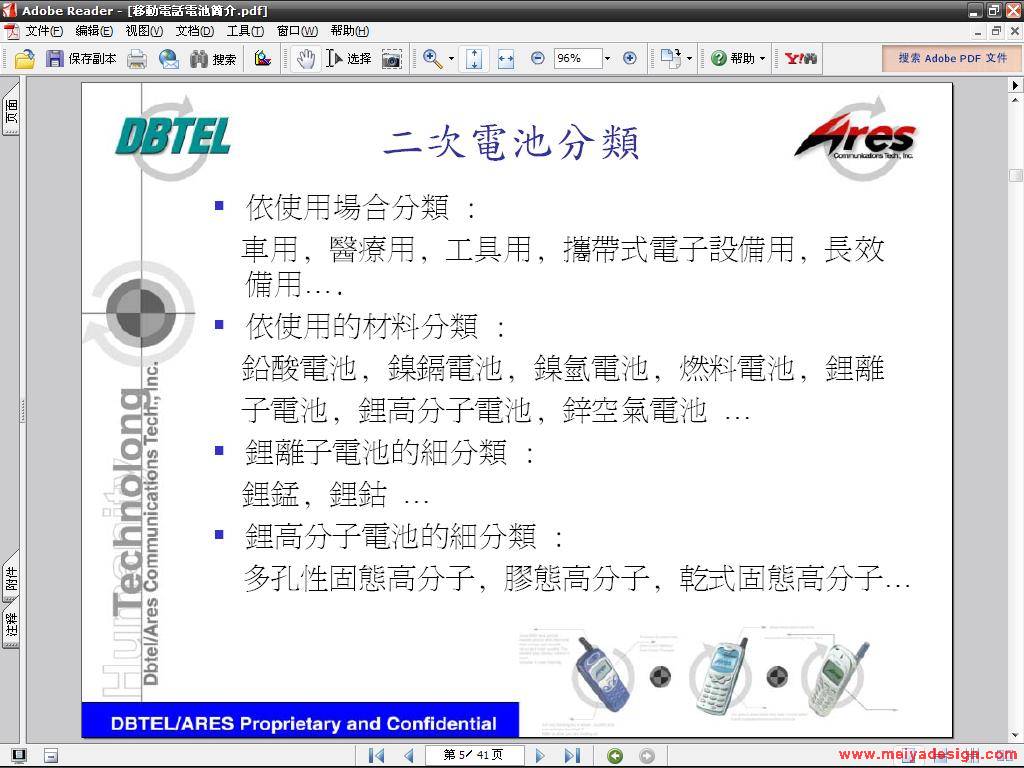This screenshot has width=1024, height=768.
Task: Click the 96% zoom field
Action: point(577,58)
